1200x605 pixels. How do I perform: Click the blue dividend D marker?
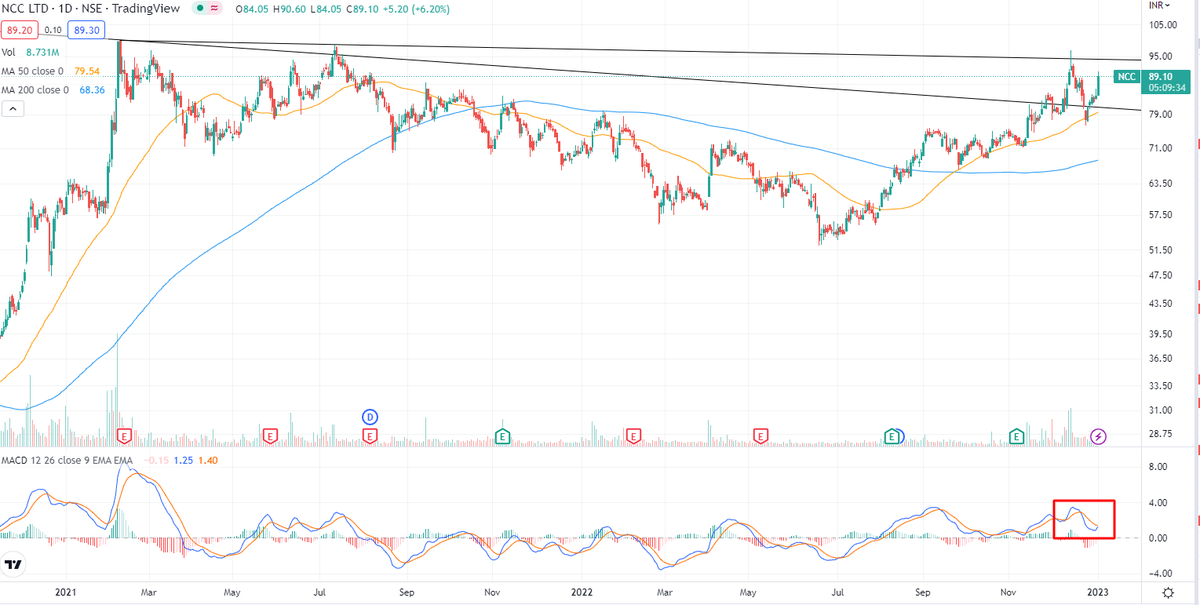(369, 416)
